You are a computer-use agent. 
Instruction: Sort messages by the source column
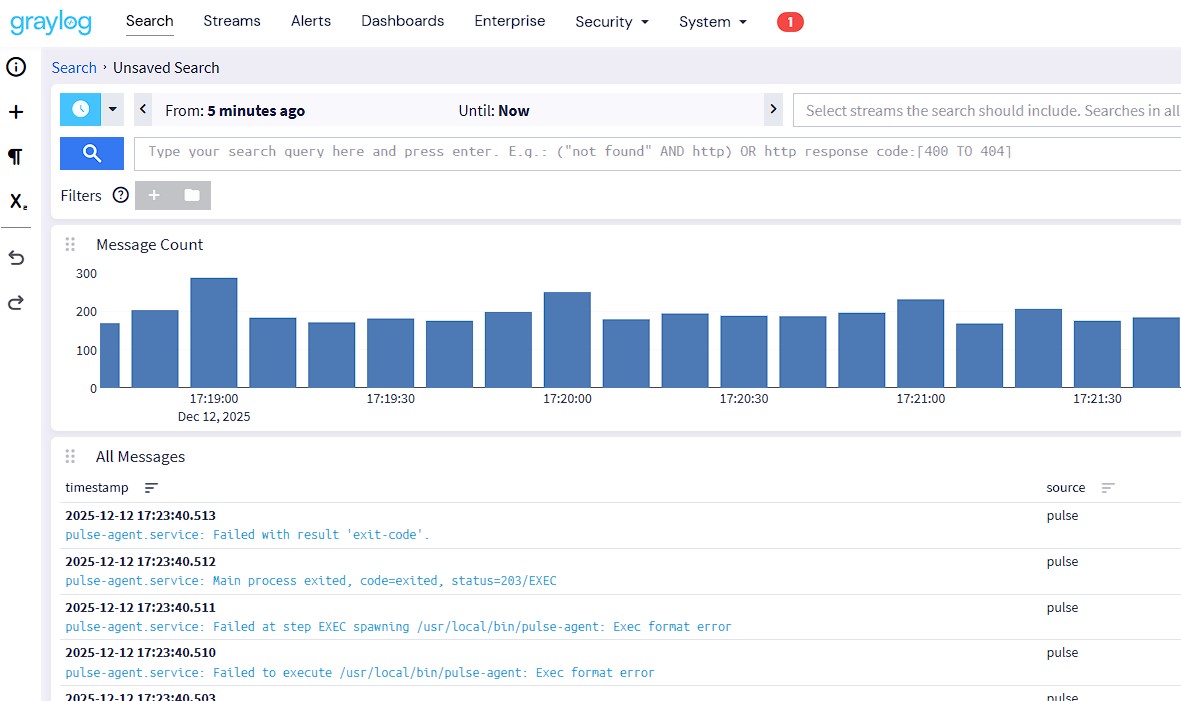tap(1108, 488)
